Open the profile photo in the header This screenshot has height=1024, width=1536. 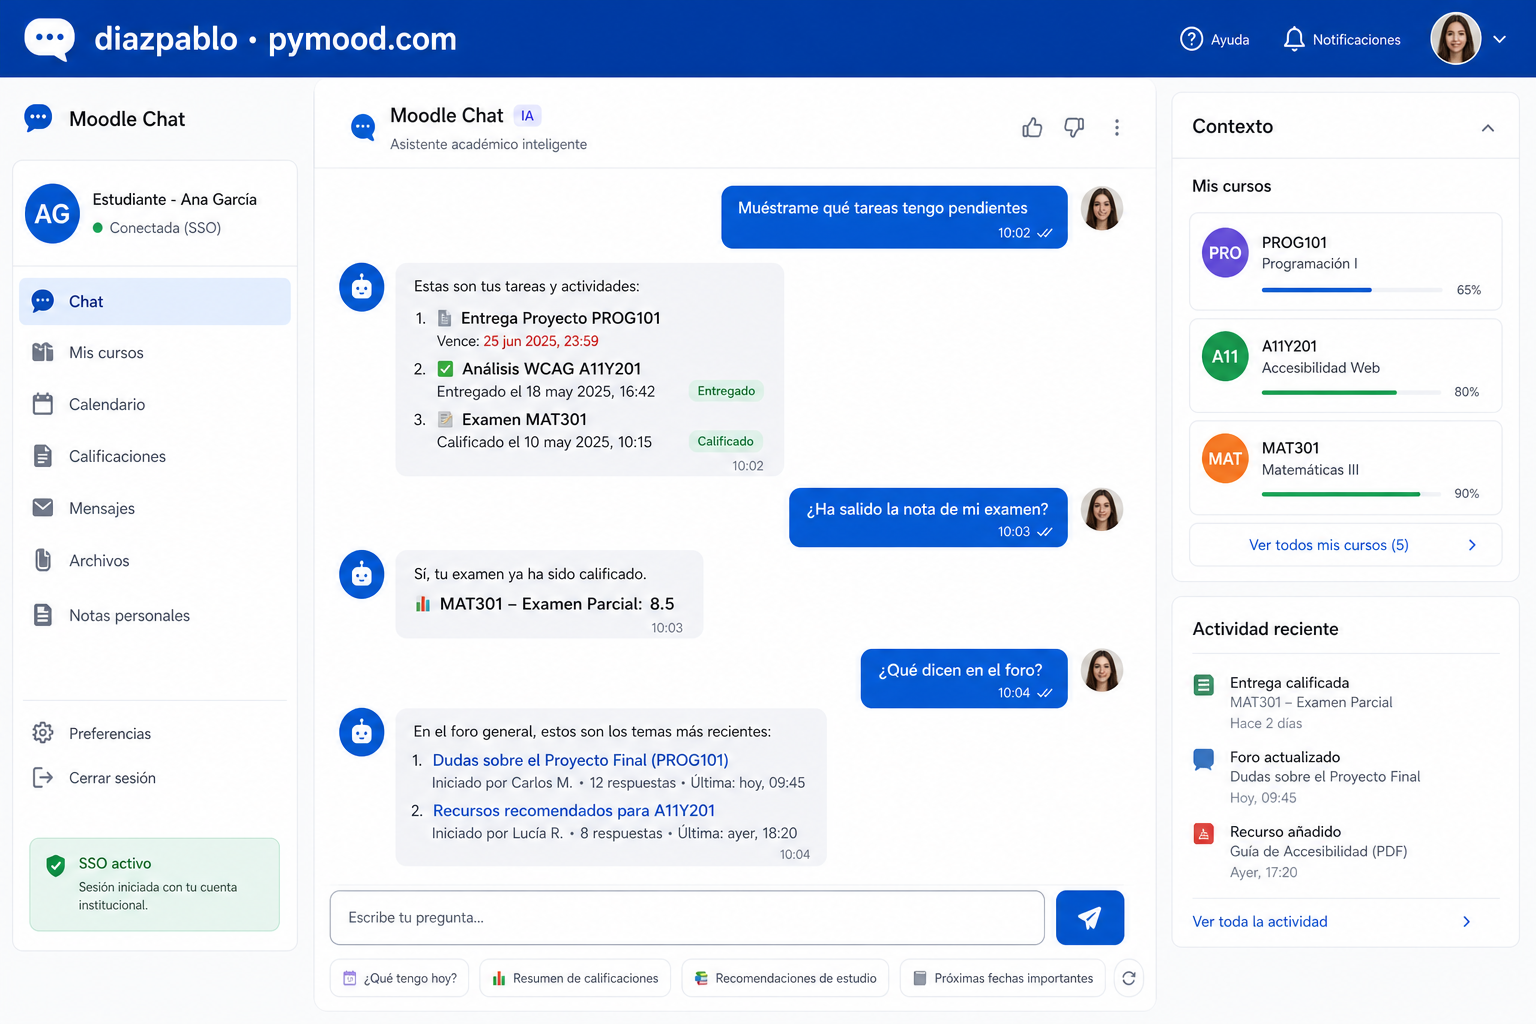click(x=1456, y=39)
